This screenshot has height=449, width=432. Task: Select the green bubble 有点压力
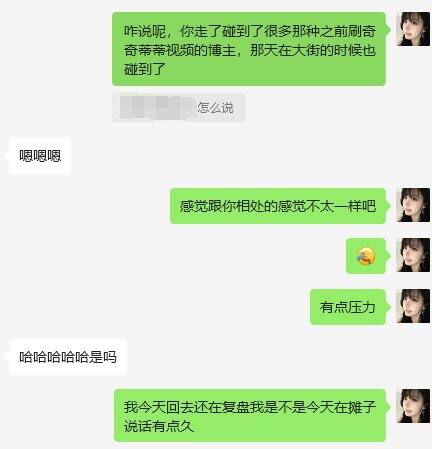pos(348,307)
